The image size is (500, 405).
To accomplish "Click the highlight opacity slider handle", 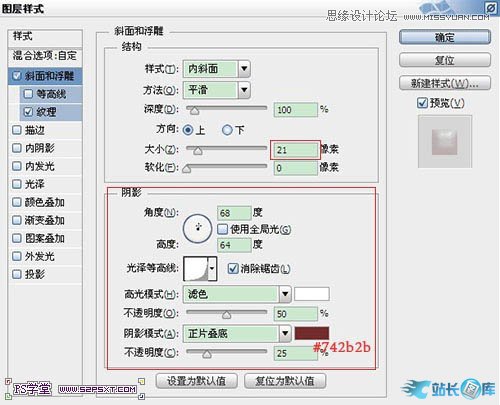I will click(227, 315).
